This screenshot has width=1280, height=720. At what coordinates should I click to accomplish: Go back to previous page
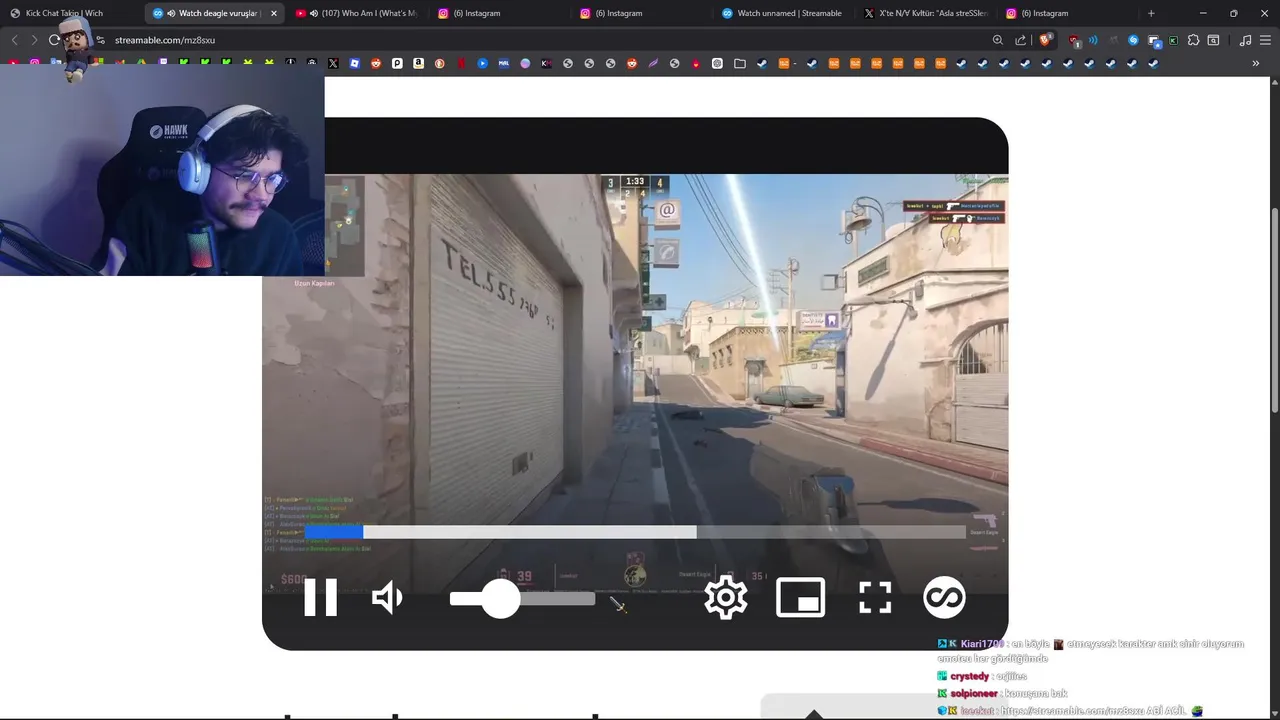[14, 40]
